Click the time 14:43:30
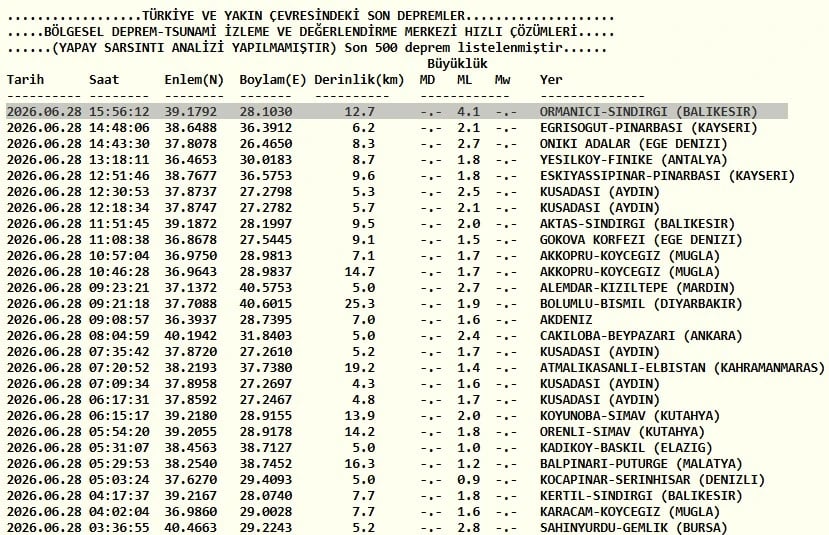This screenshot has height=535, width=829. pos(119,144)
